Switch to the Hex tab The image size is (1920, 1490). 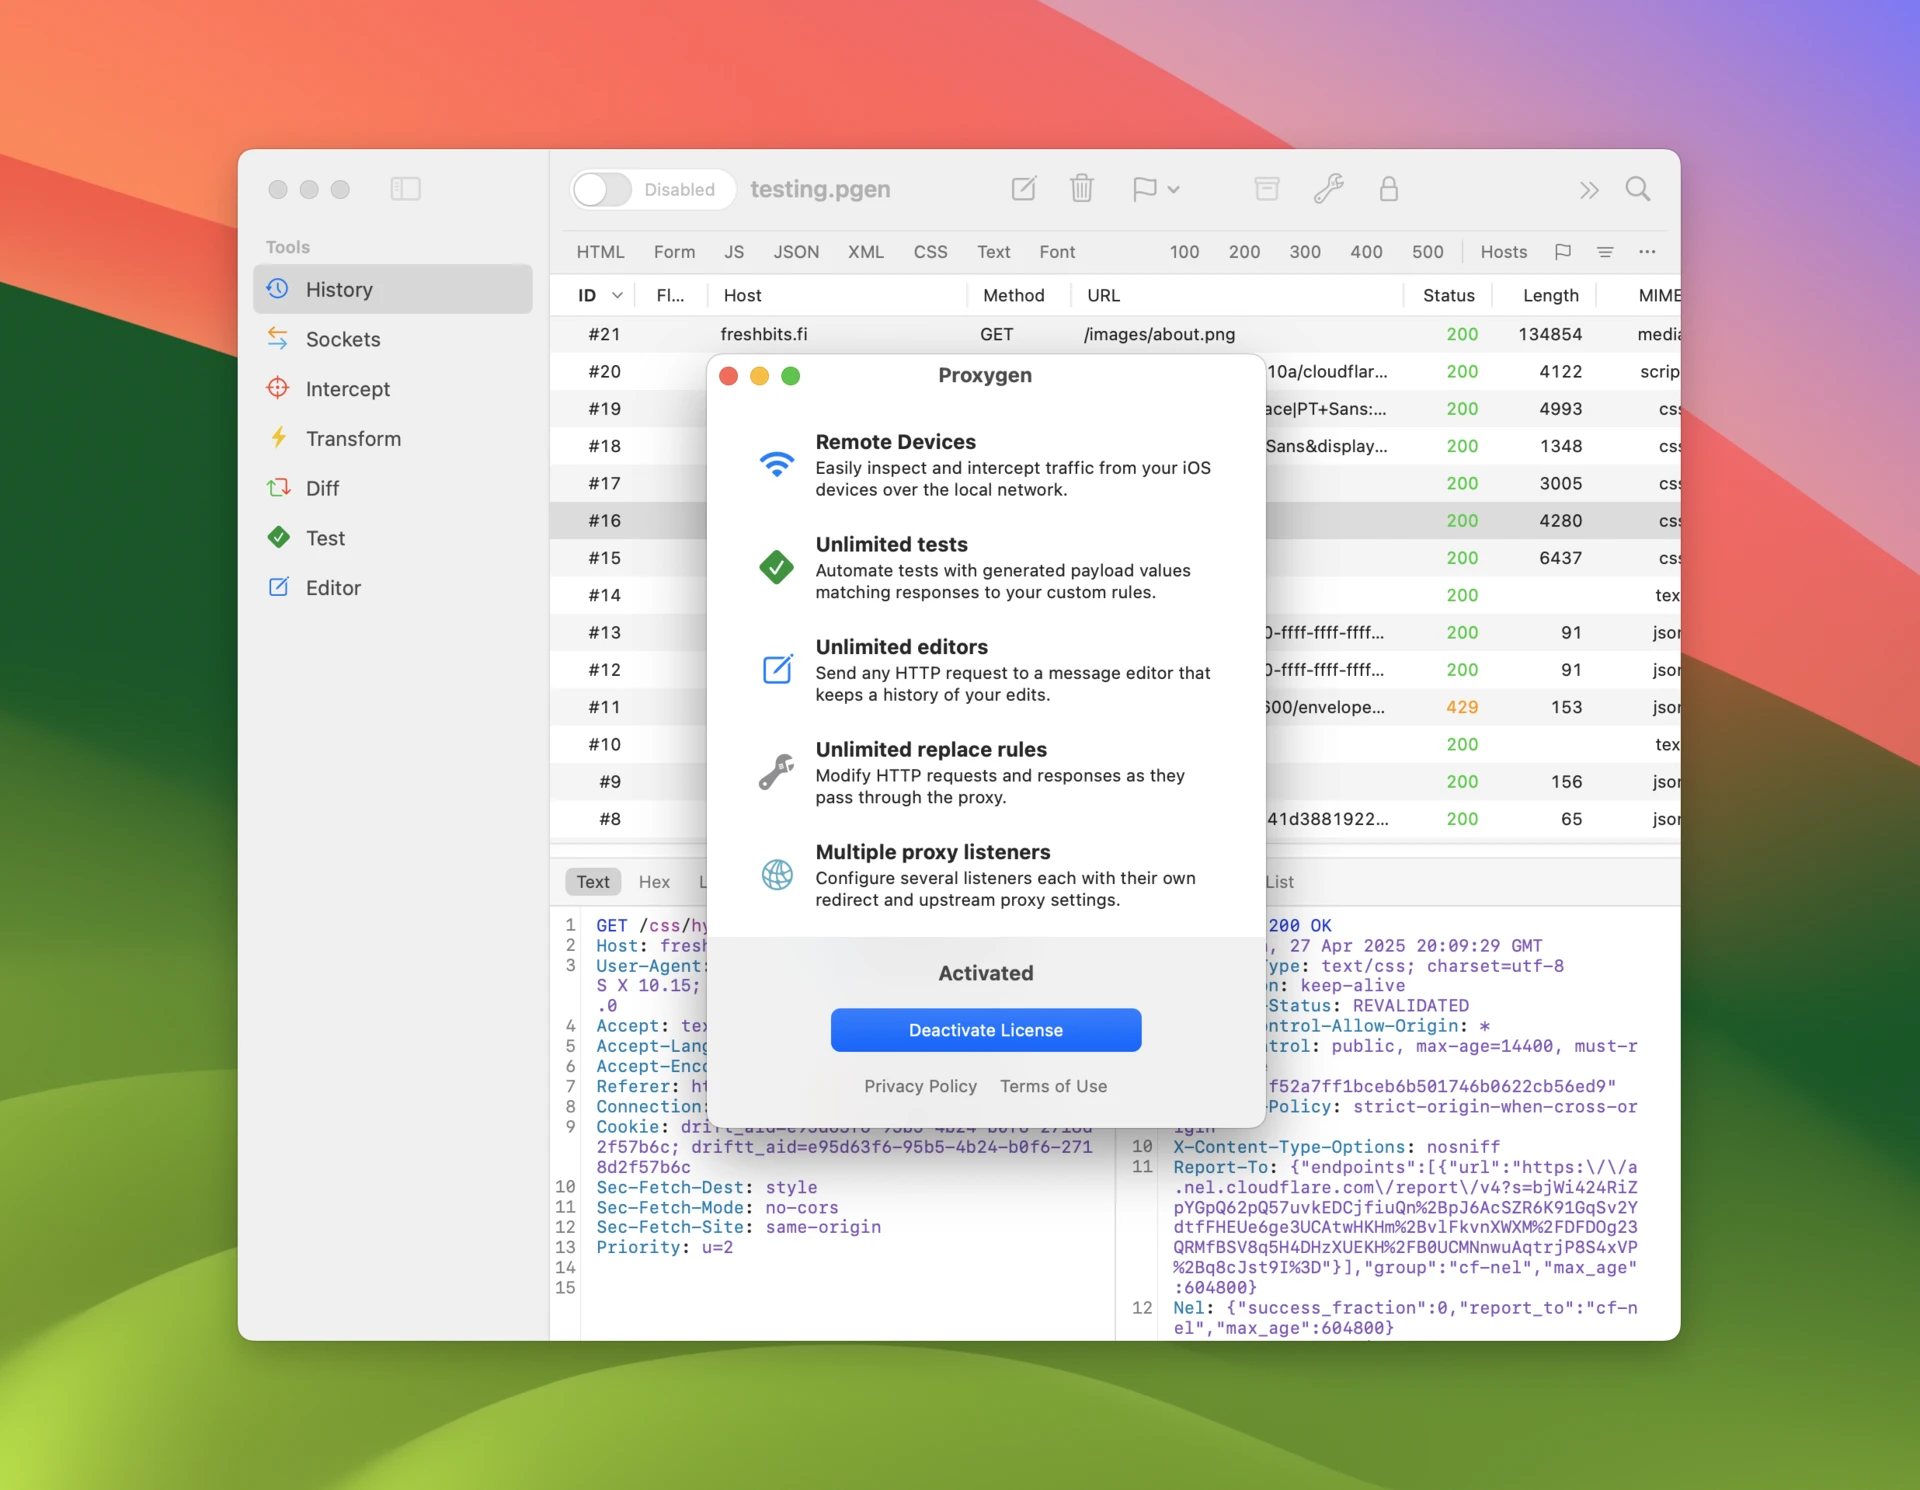654,882
